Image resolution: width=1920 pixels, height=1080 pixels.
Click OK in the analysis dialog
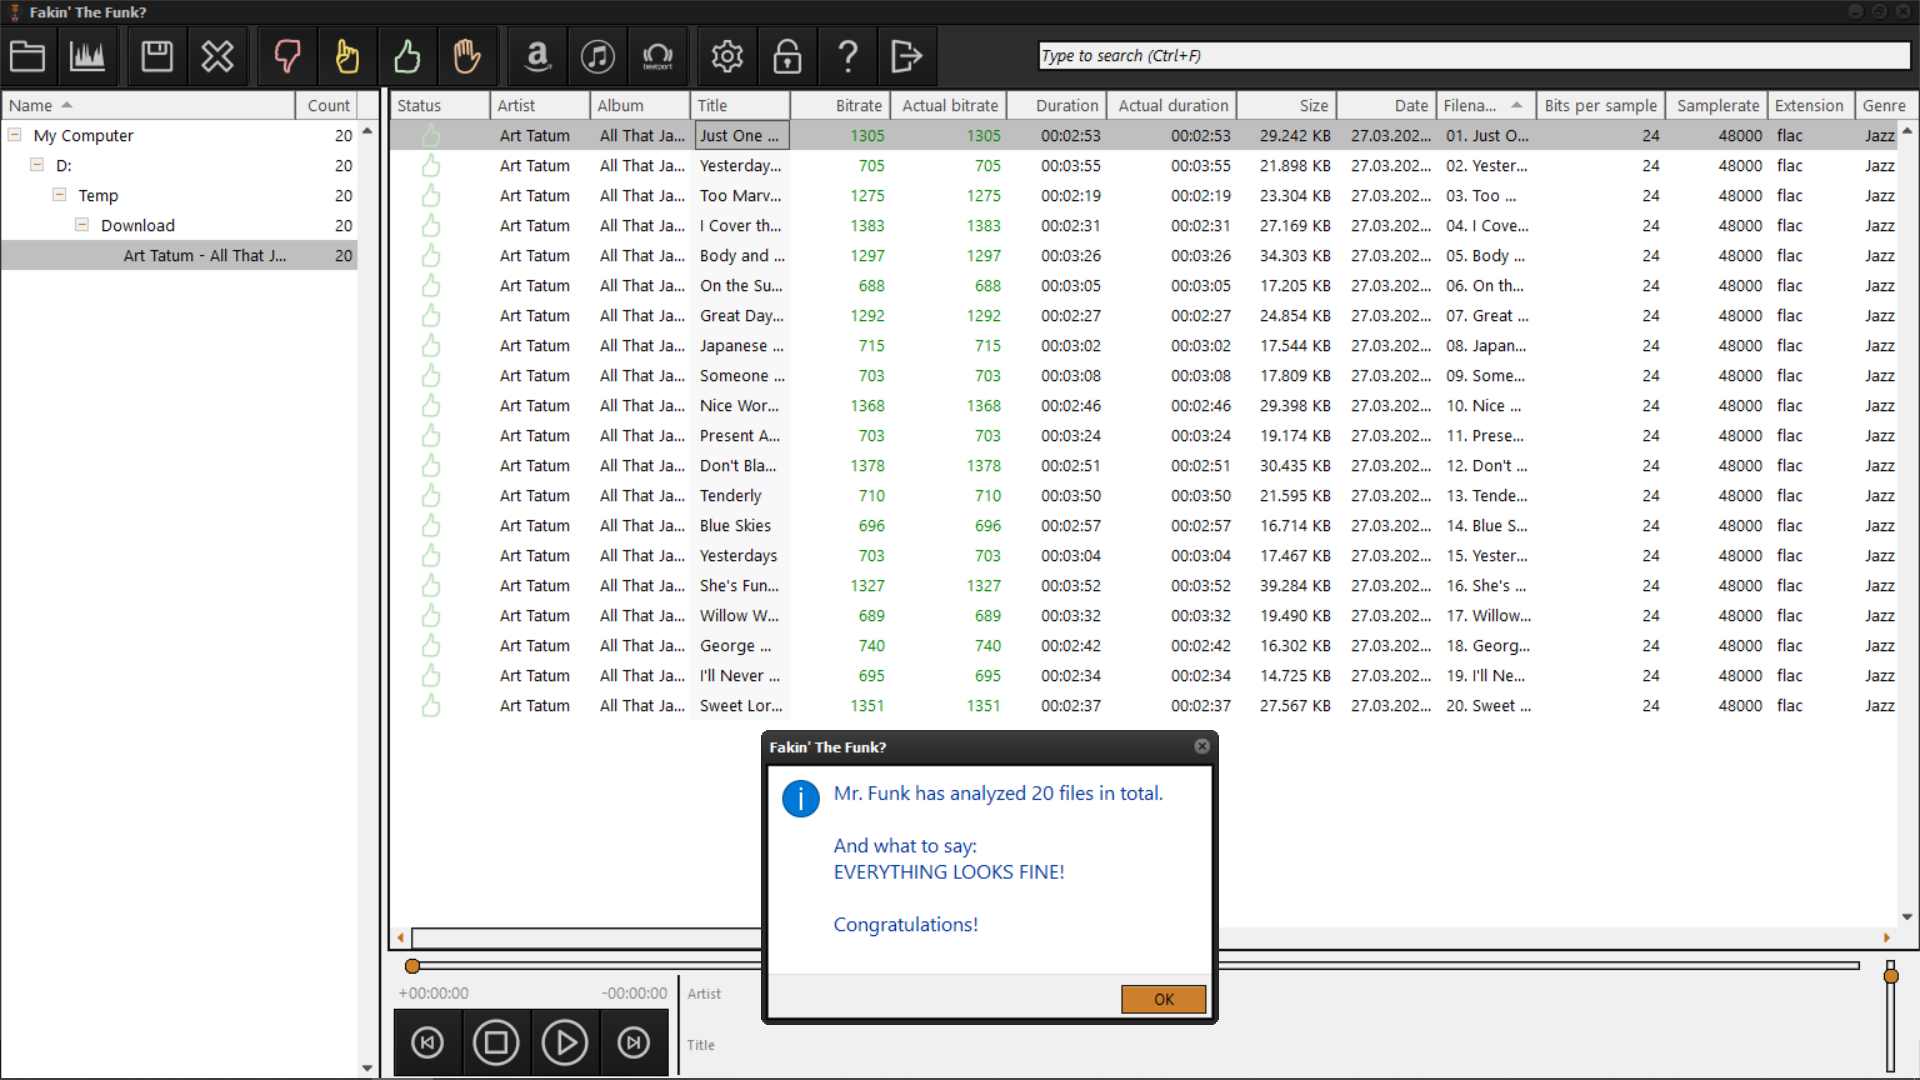tap(1164, 999)
